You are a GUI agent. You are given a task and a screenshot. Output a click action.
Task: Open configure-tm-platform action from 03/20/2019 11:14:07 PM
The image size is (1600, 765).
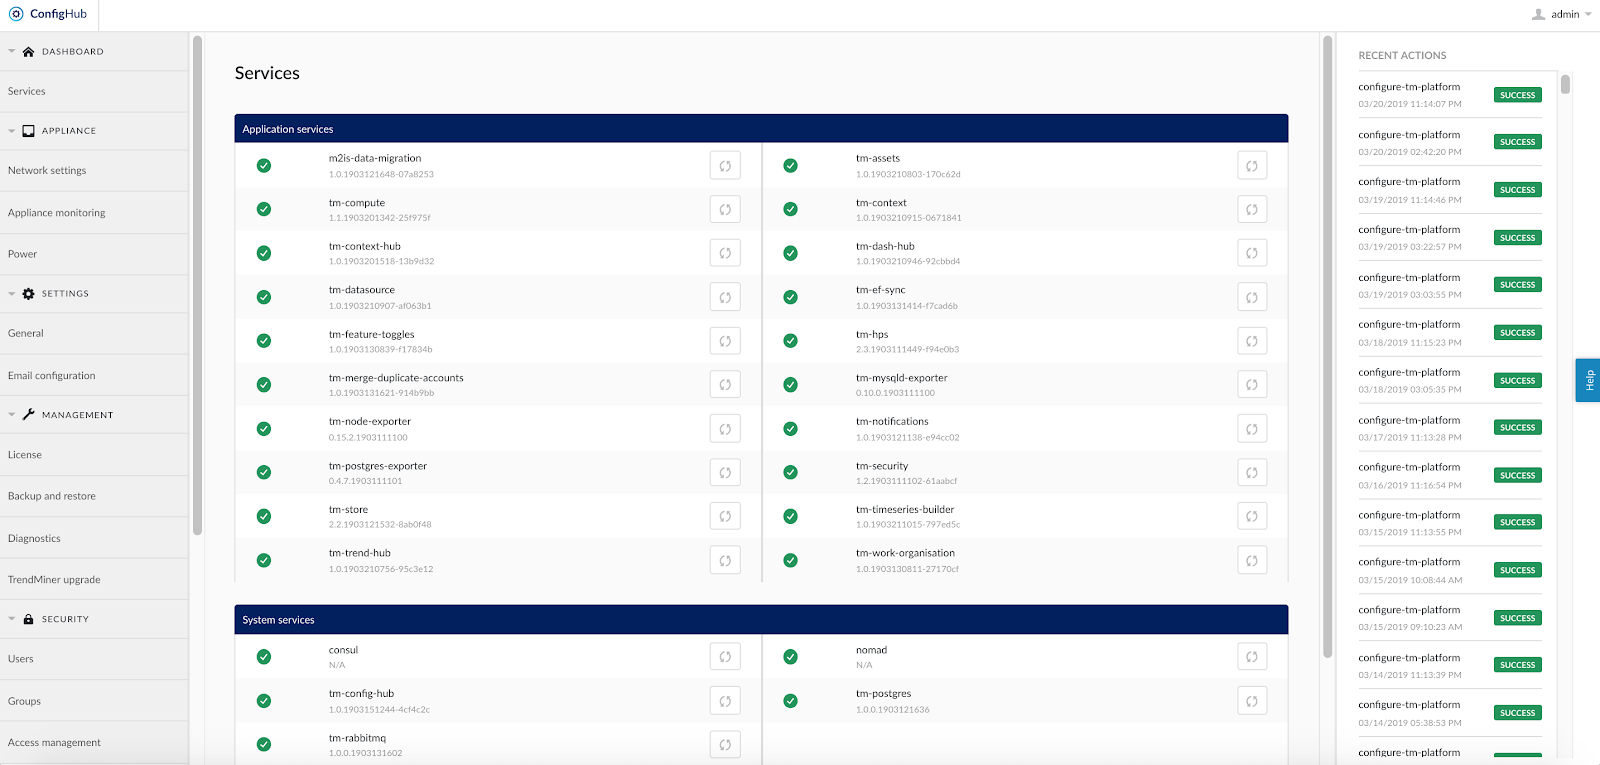(1409, 87)
